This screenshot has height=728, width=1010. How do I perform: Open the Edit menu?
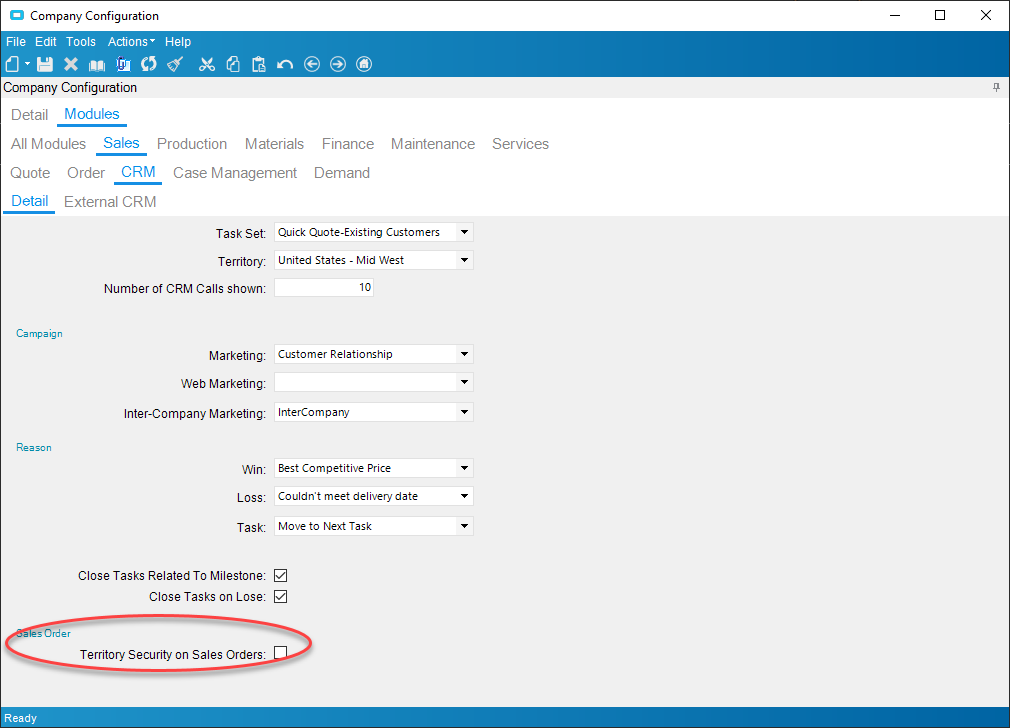[x=46, y=42]
